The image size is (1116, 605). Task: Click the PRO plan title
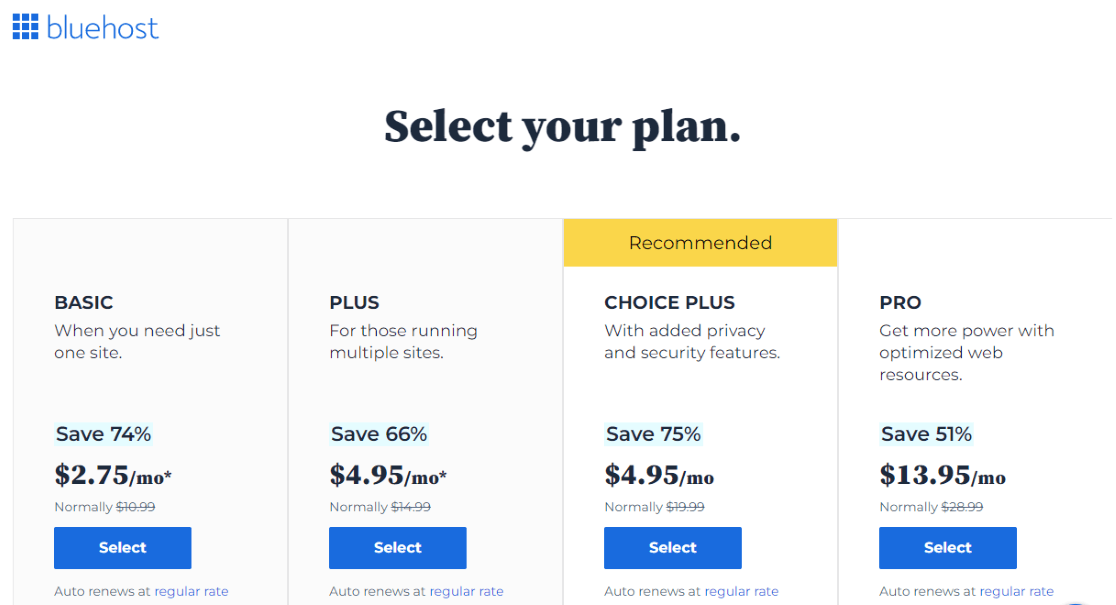click(x=900, y=302)
